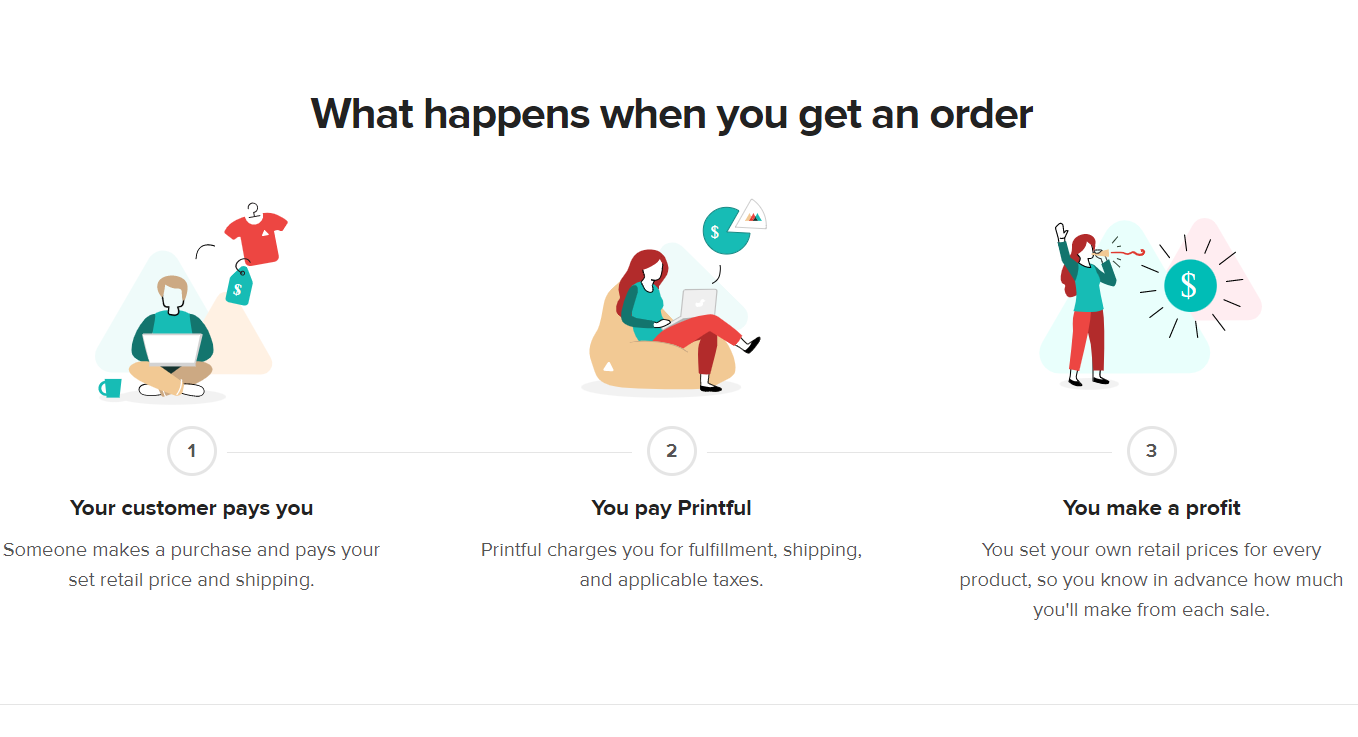This screenshot has width=1358, height=737.
Task: Click the 'What happens when you get an order' title
Action: [x=672, y=114]
